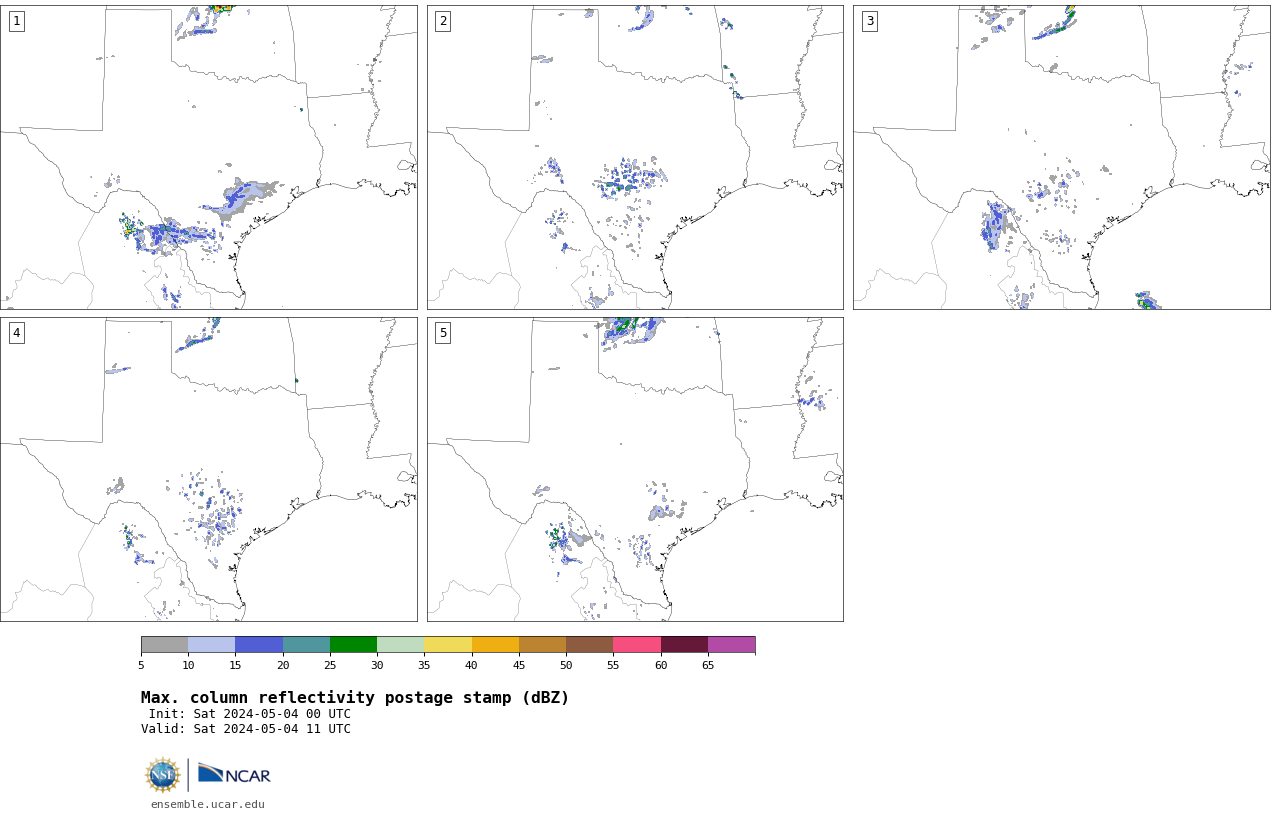Click the panel number label '5'

pos(443,333)
